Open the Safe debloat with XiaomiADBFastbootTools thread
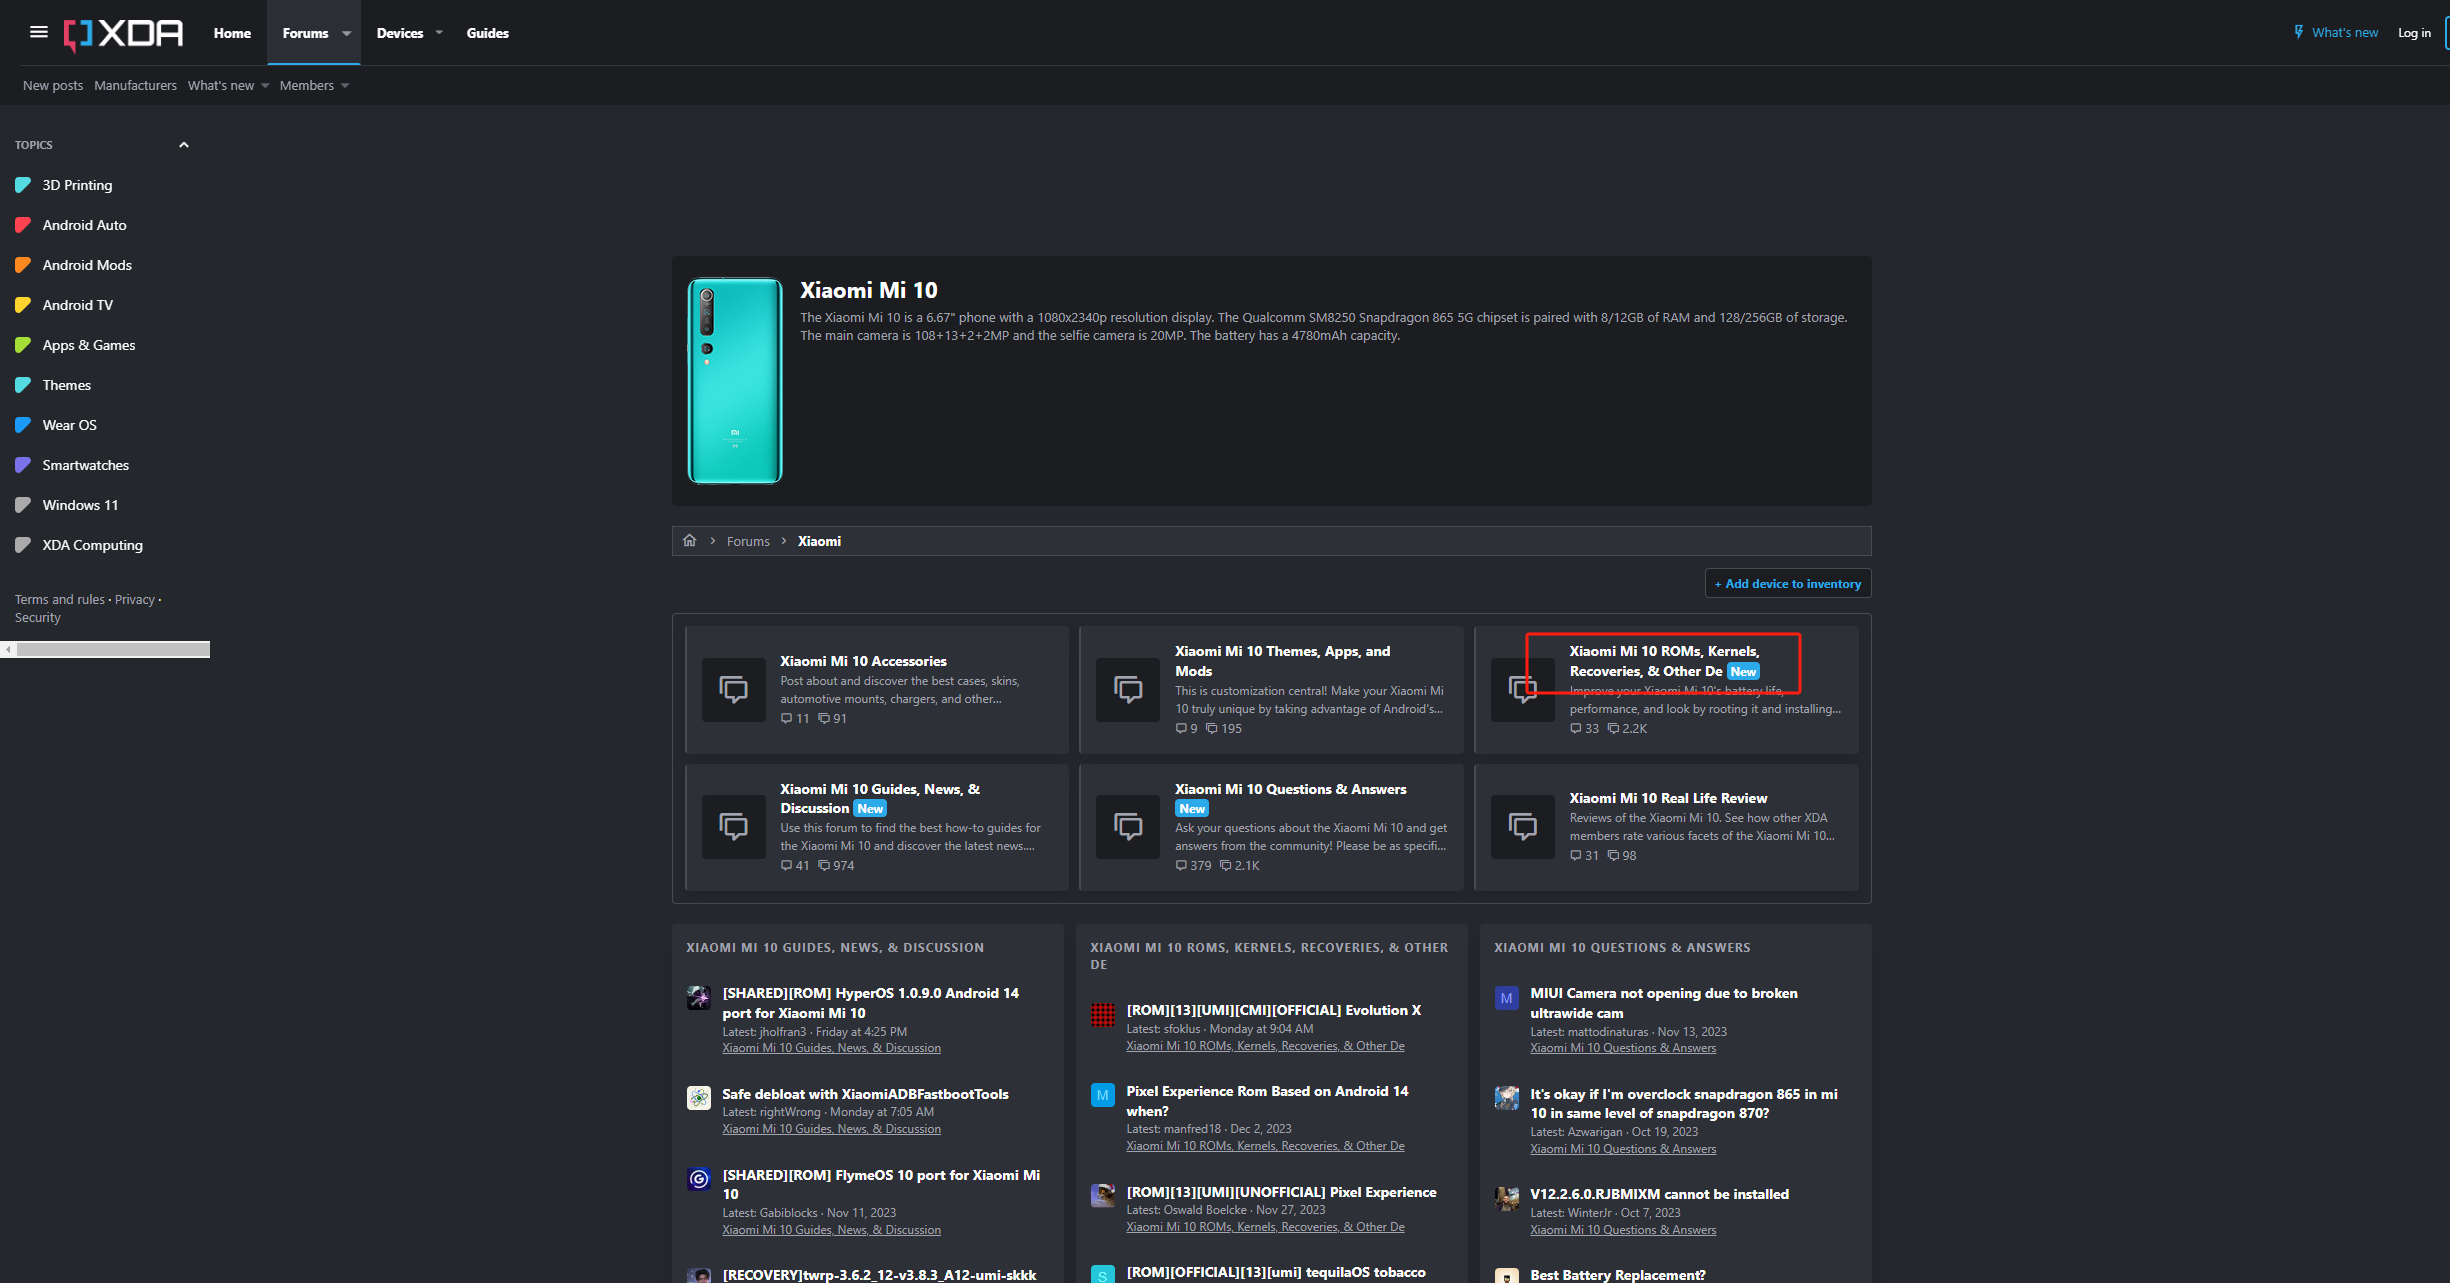The width and height of the screenshot is (2450, 1283). 865,1094
